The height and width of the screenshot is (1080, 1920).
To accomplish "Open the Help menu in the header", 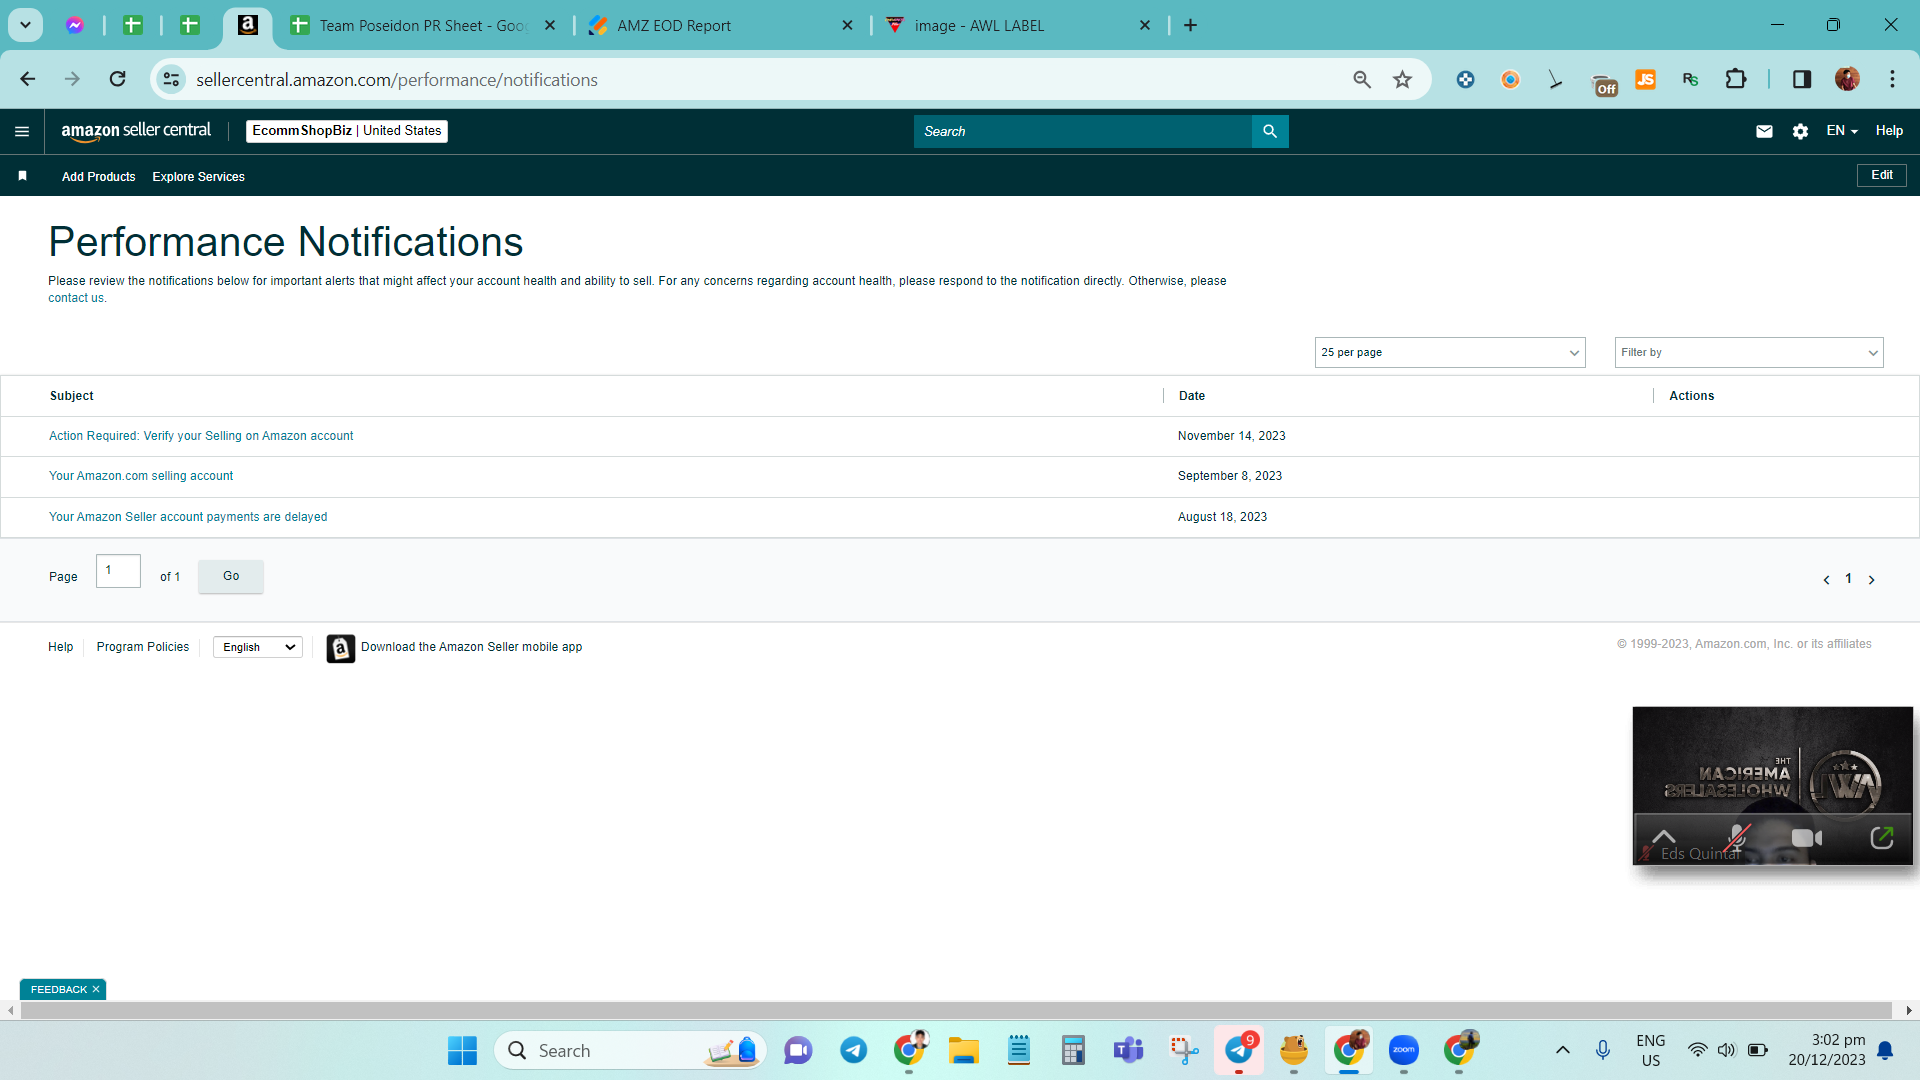I will coord(1889,131).
